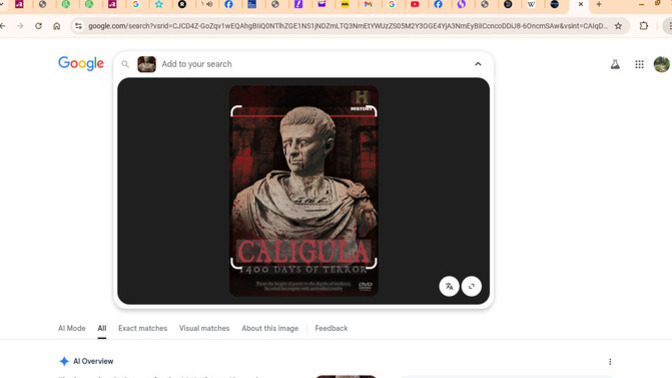Switch to the teal star icon tab

click(x=159, y=4)
